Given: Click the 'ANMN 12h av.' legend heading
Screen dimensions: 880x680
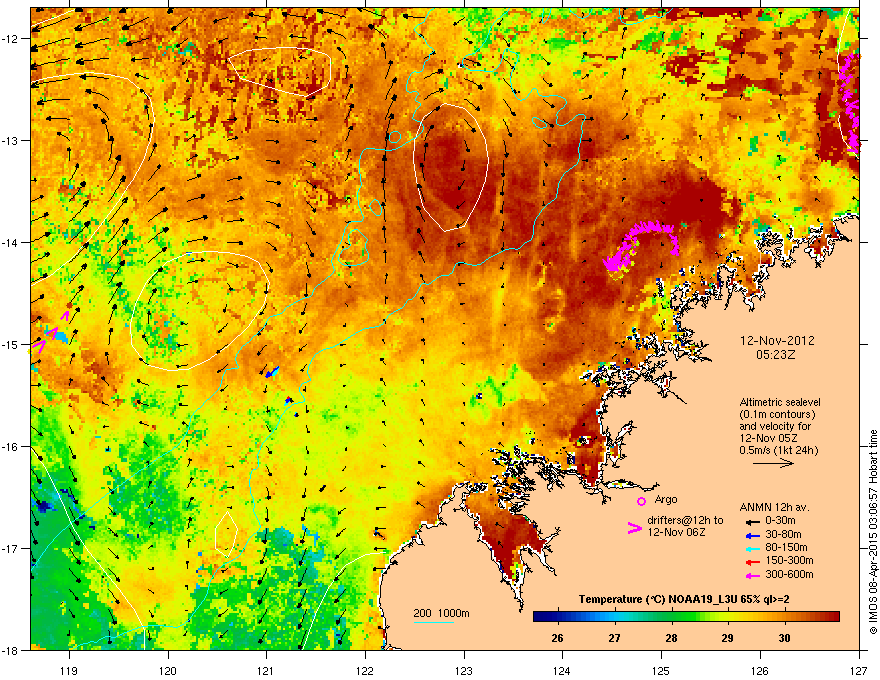Looking at the screenshot, I should coord(774,508).
